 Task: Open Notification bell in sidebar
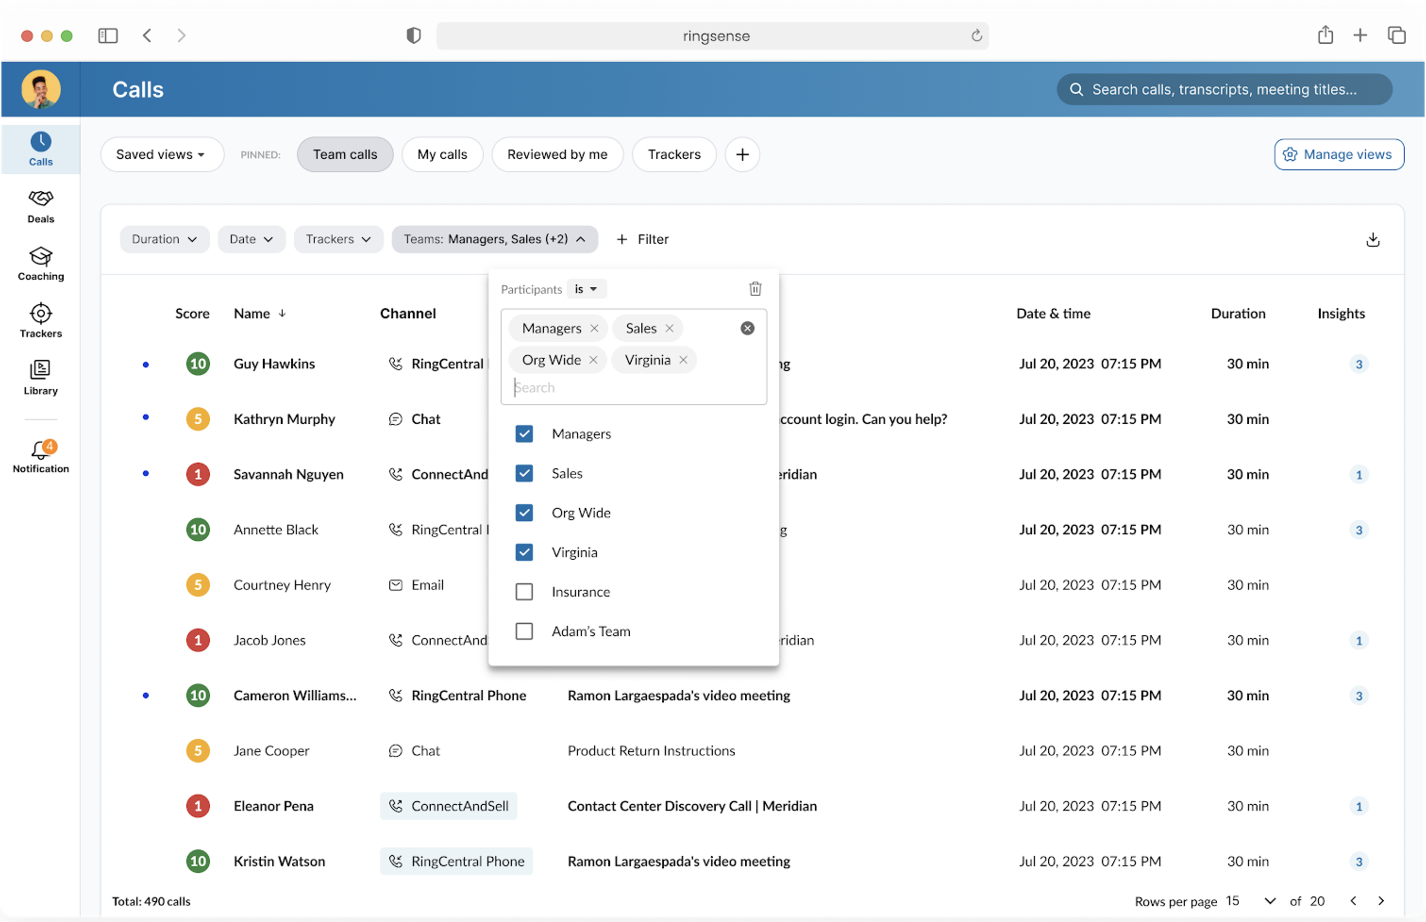coord(41,455)
